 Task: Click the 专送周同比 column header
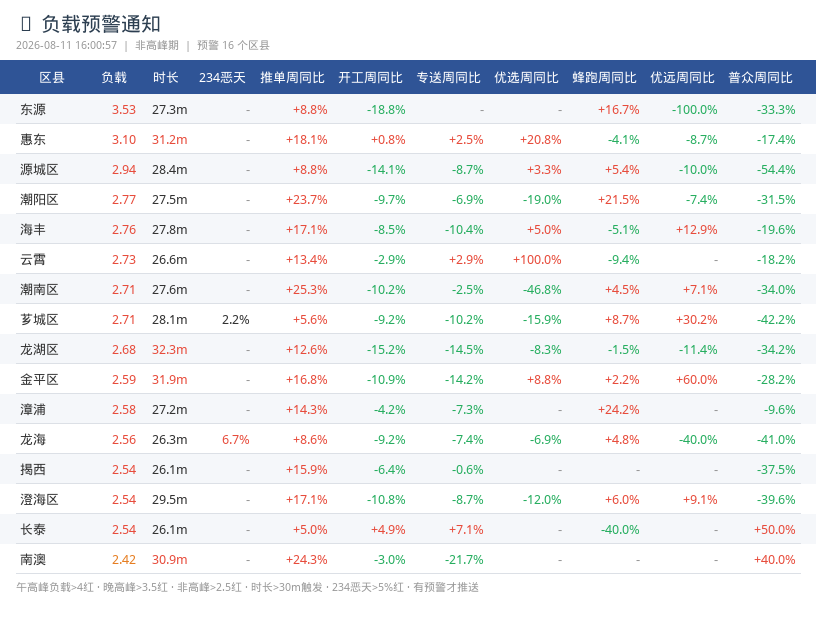449,78
